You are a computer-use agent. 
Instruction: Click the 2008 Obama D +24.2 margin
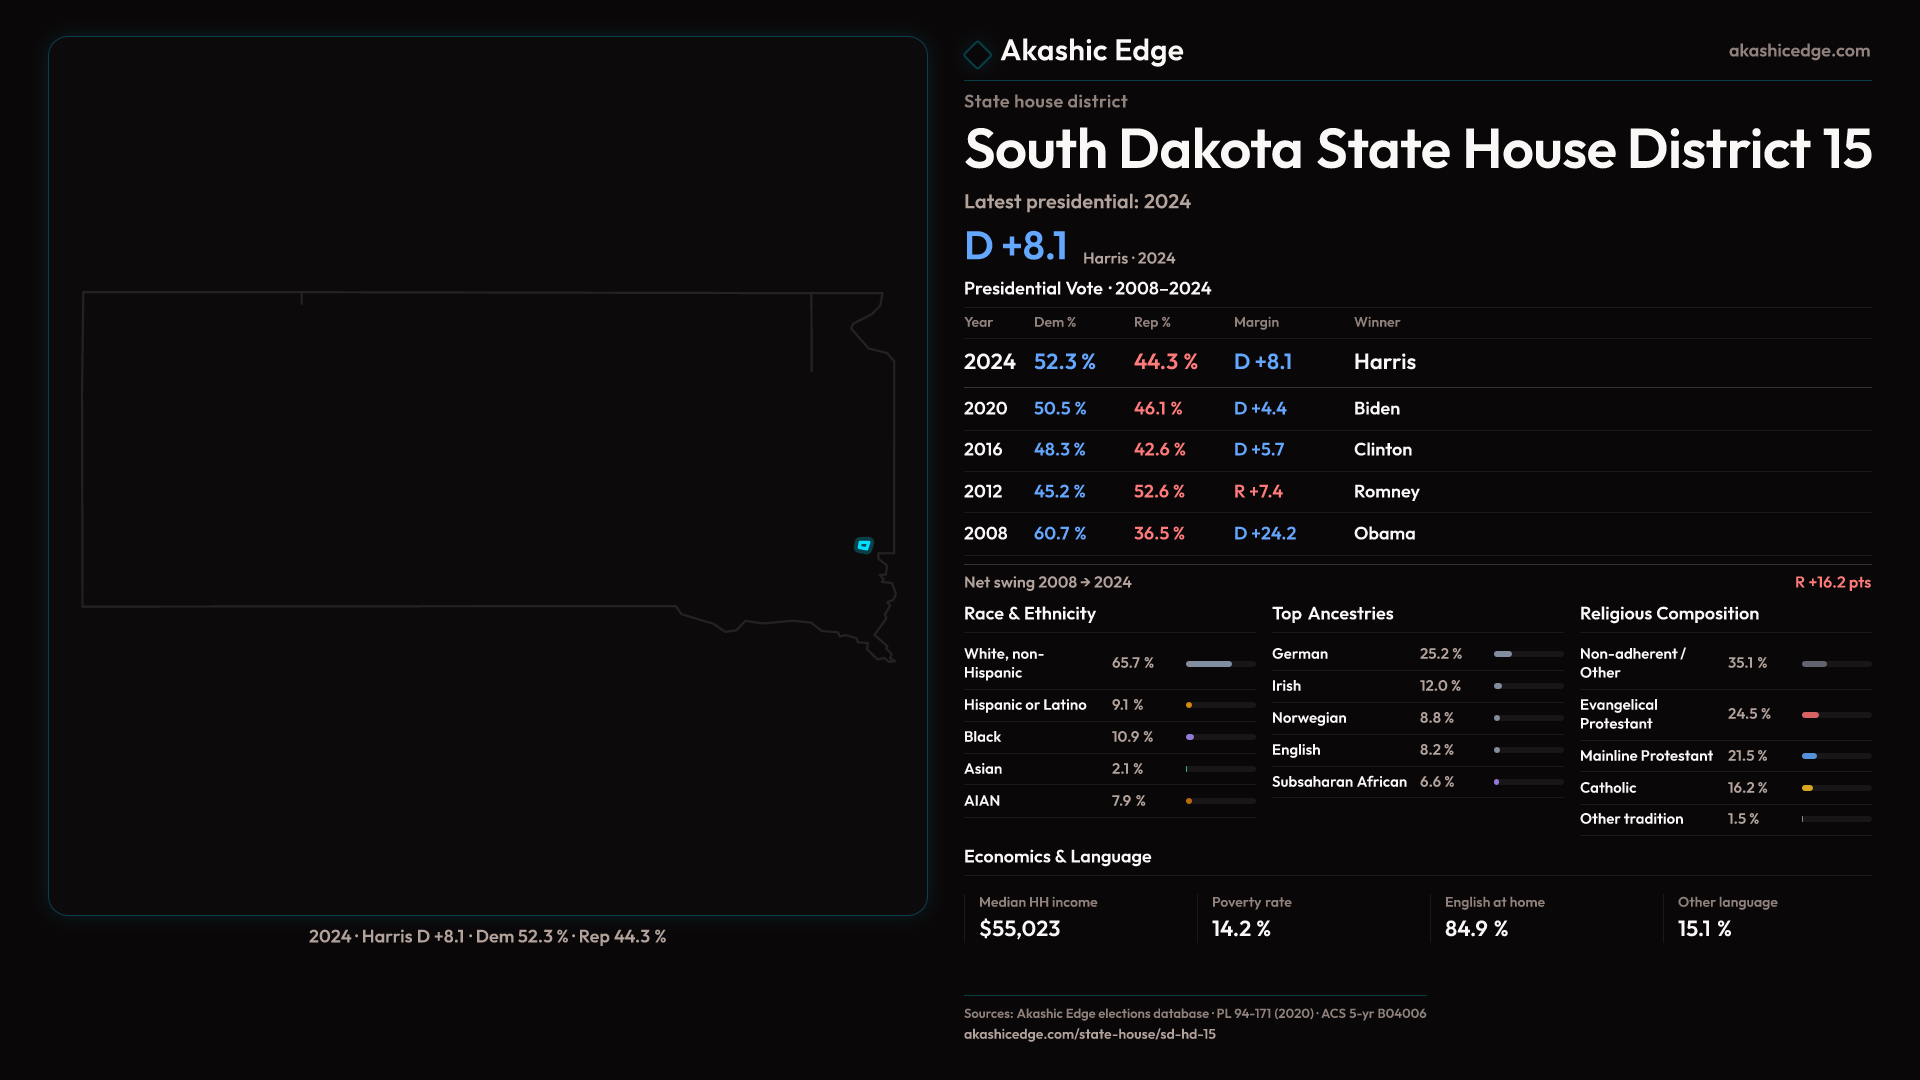pos(1264,534)
